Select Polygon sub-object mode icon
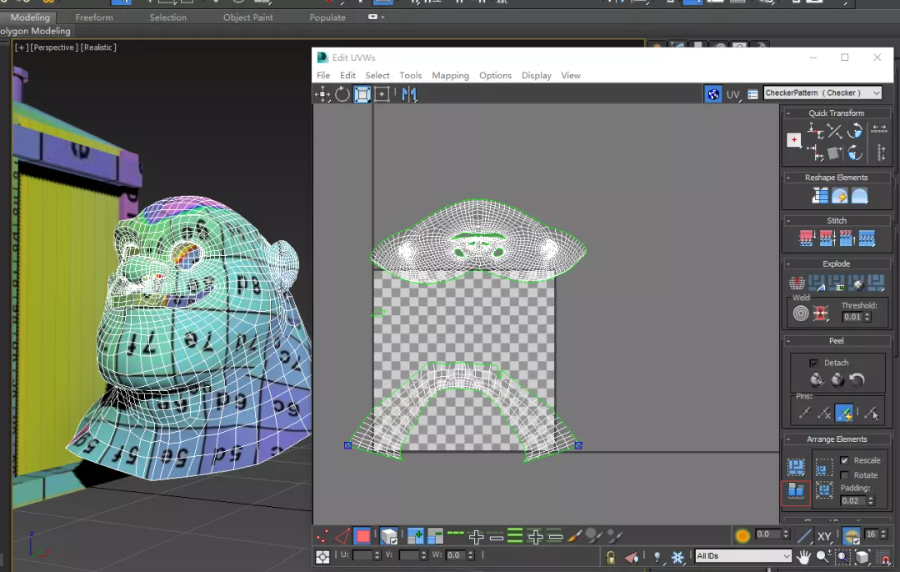This screenshot has width=900, height=572. (362, 536)
